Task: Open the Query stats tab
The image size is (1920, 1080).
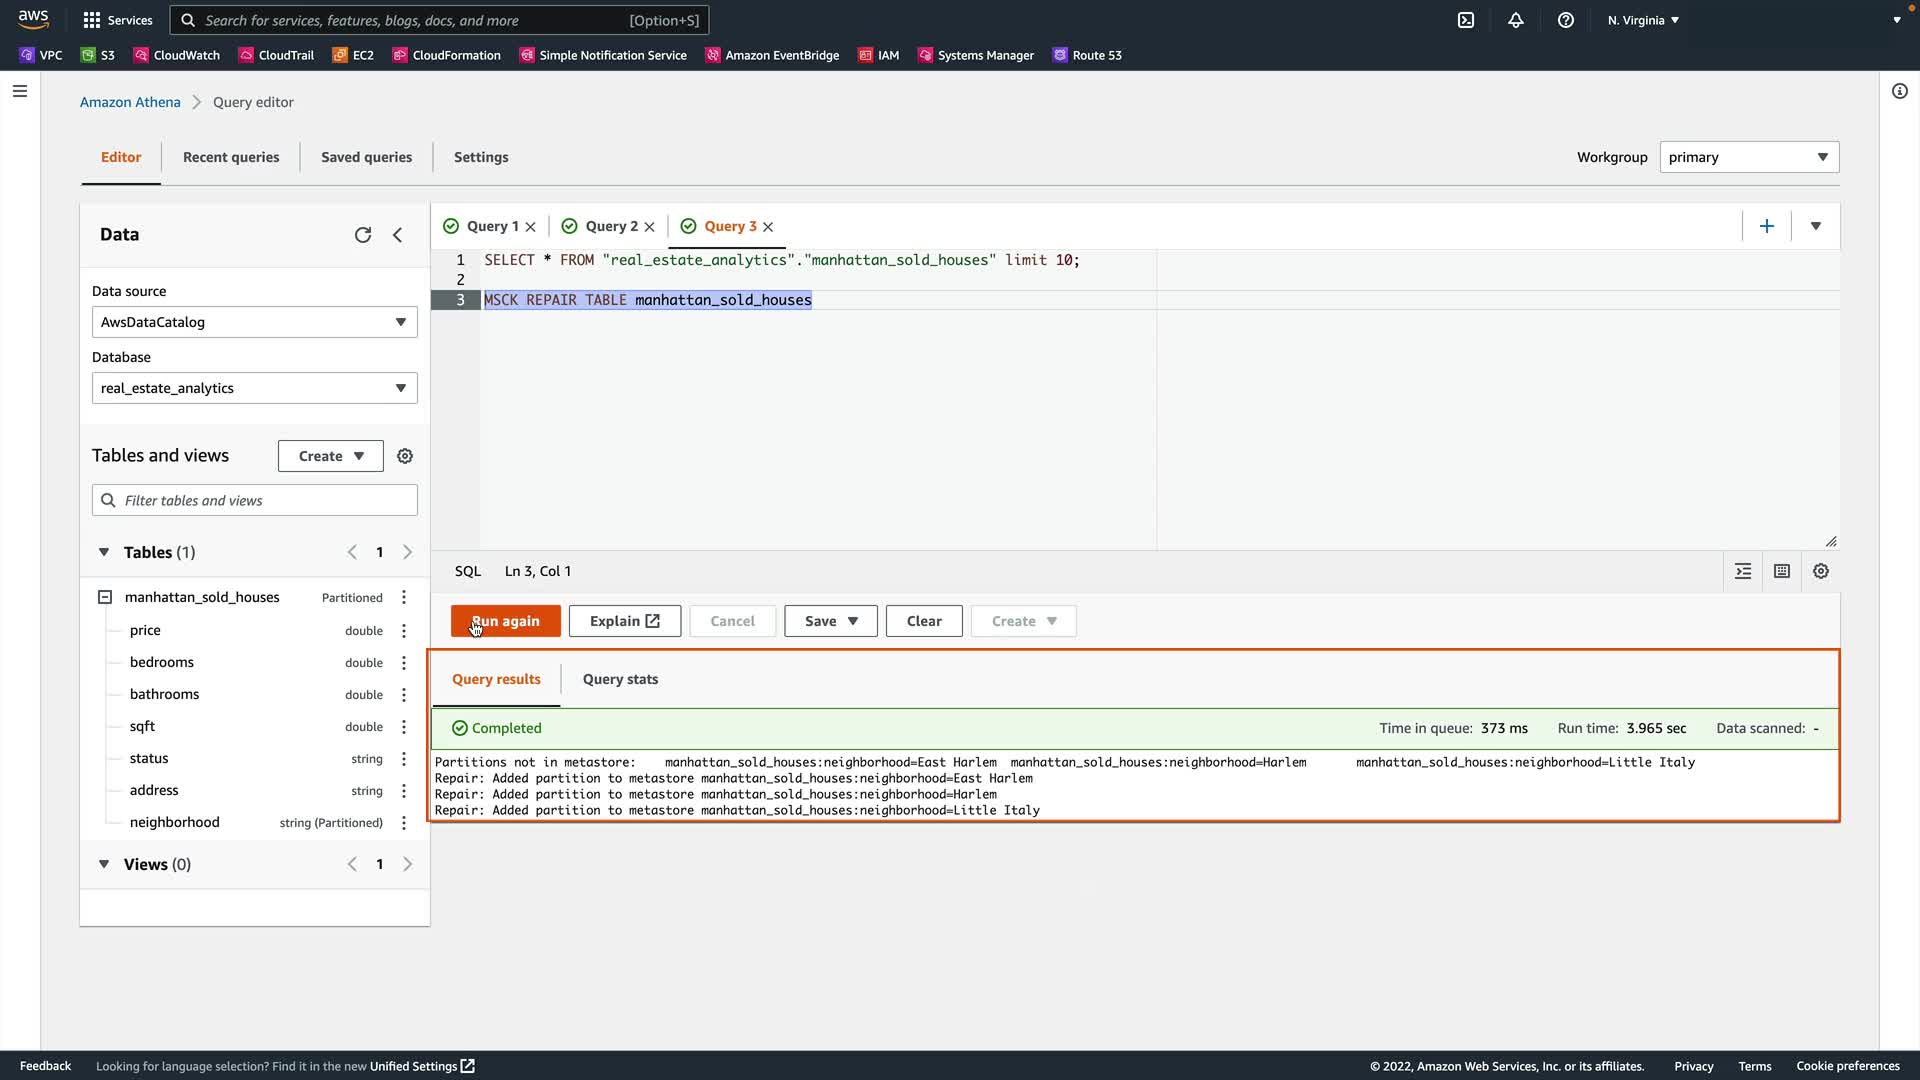Action: click(x=620, y=679)
